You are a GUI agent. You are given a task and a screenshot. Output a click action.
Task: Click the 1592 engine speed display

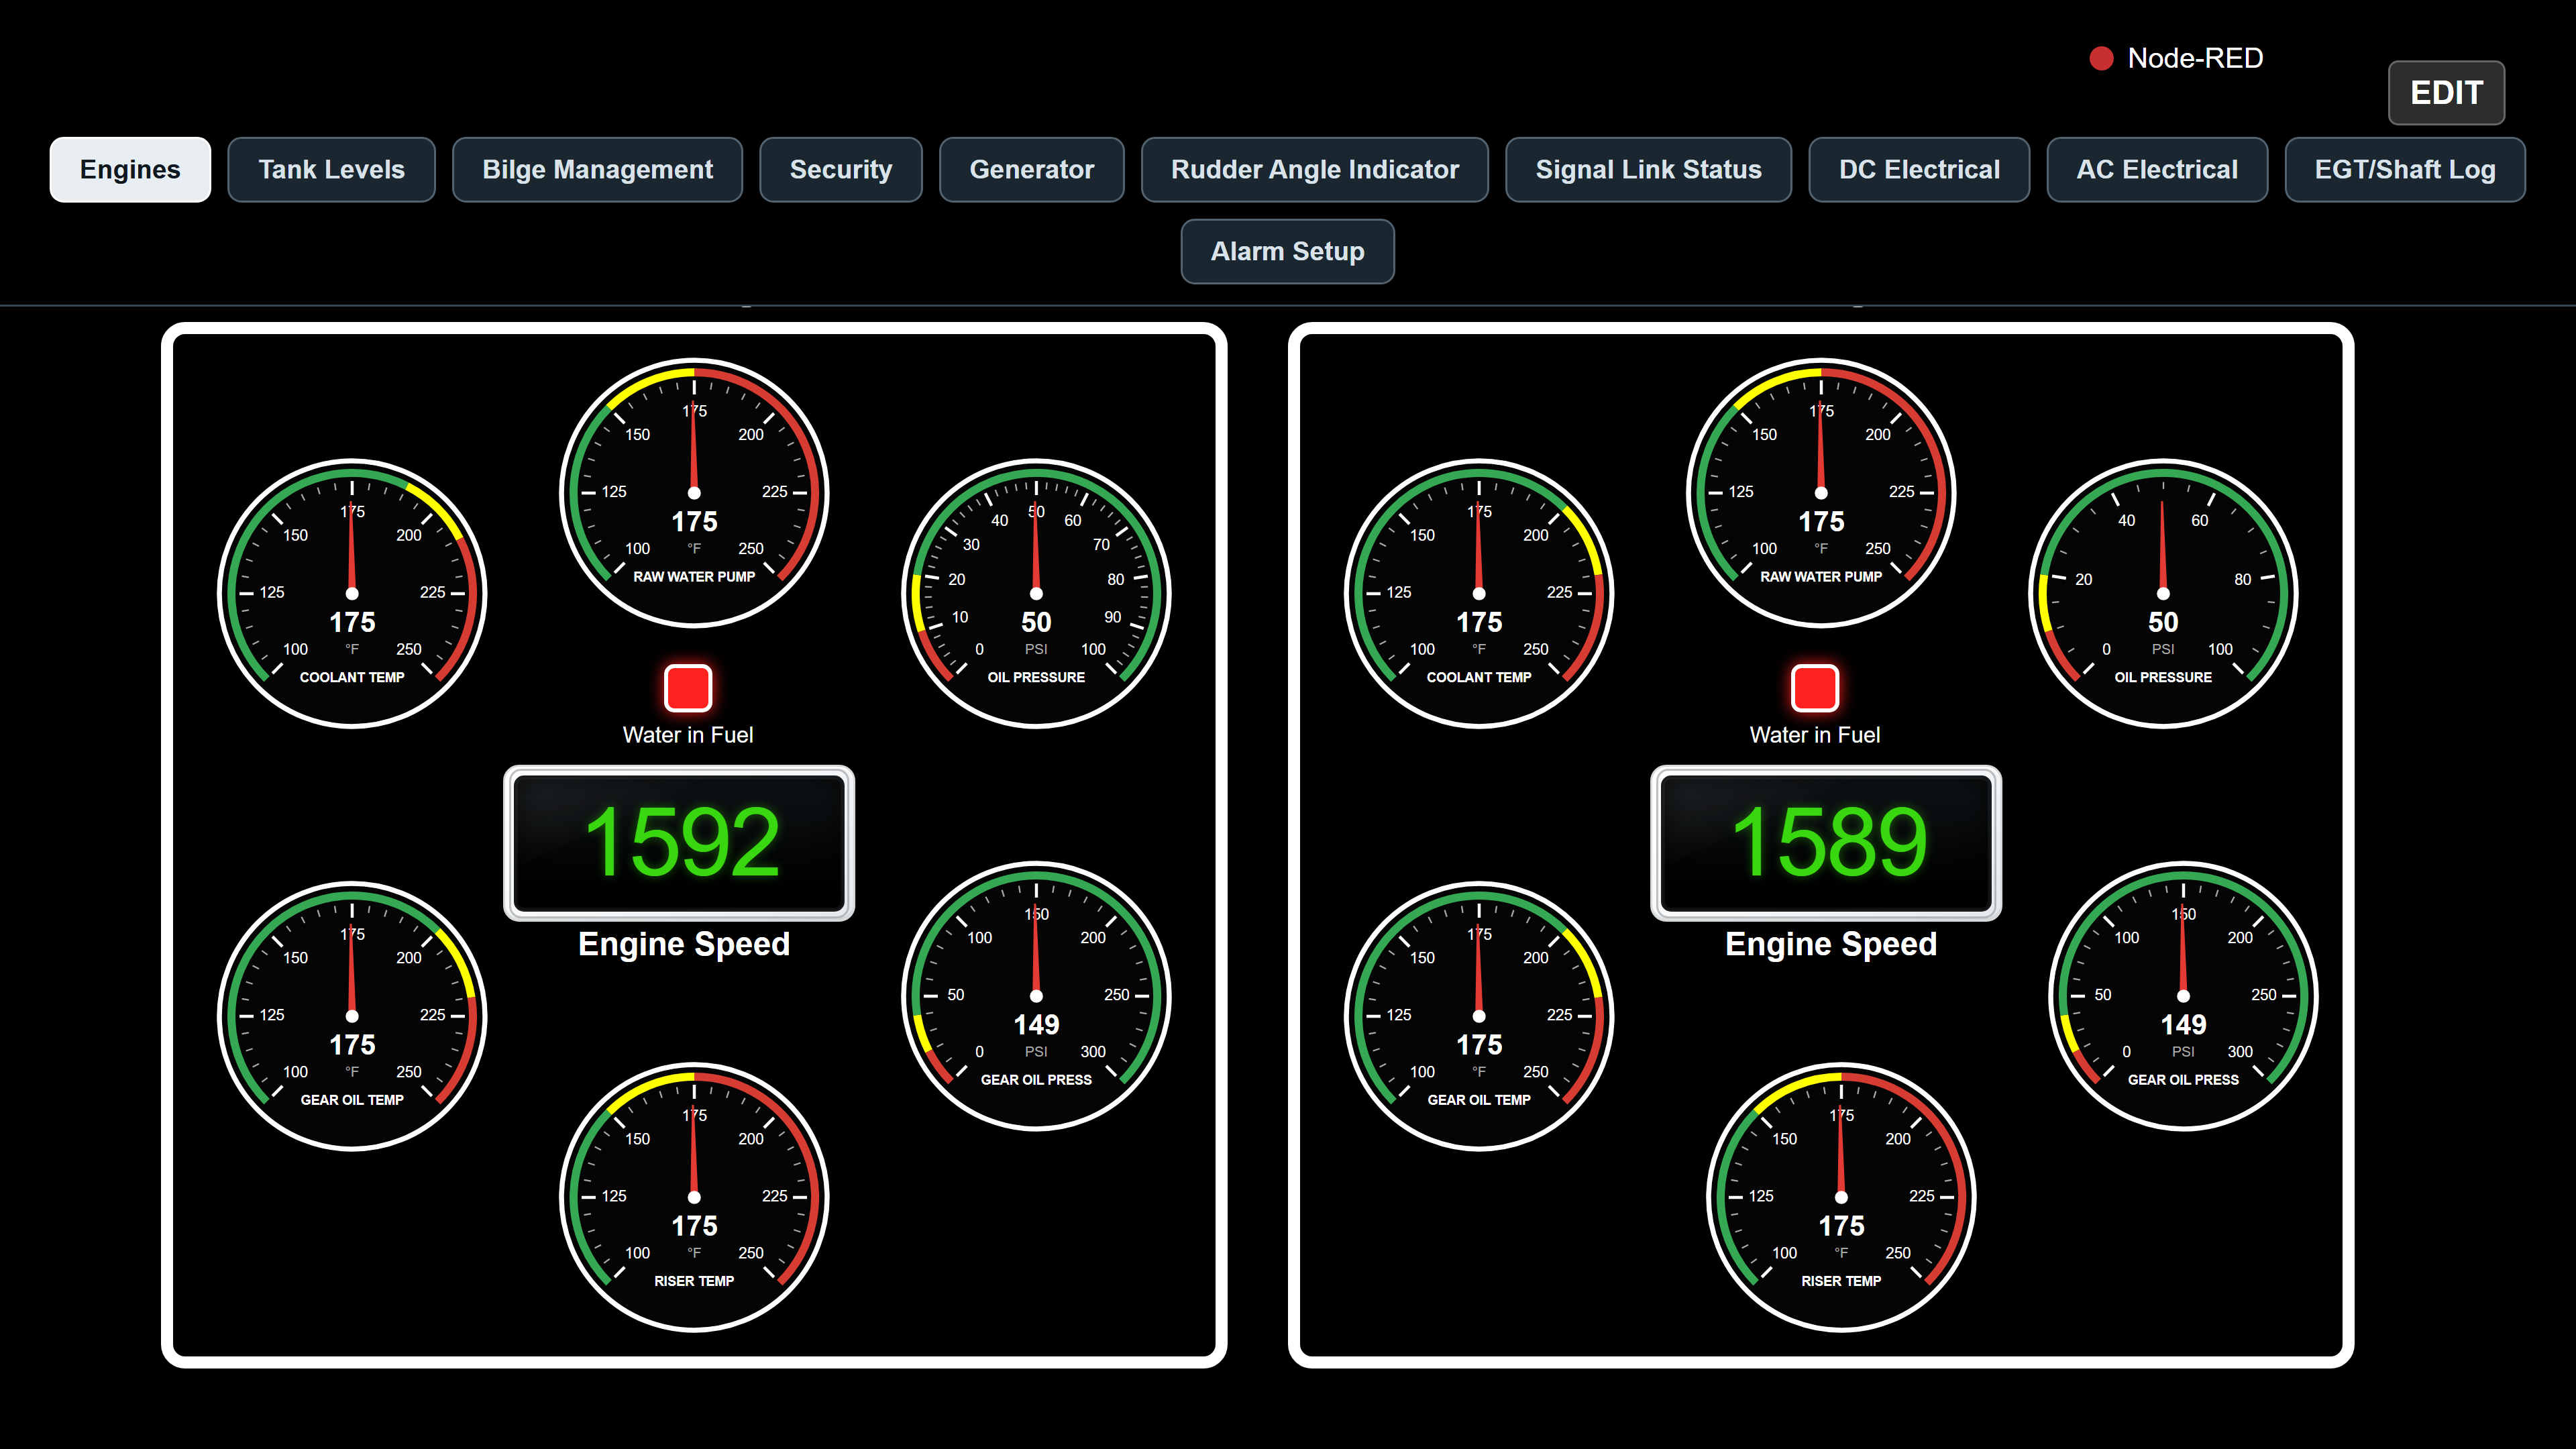coord(679,843)
